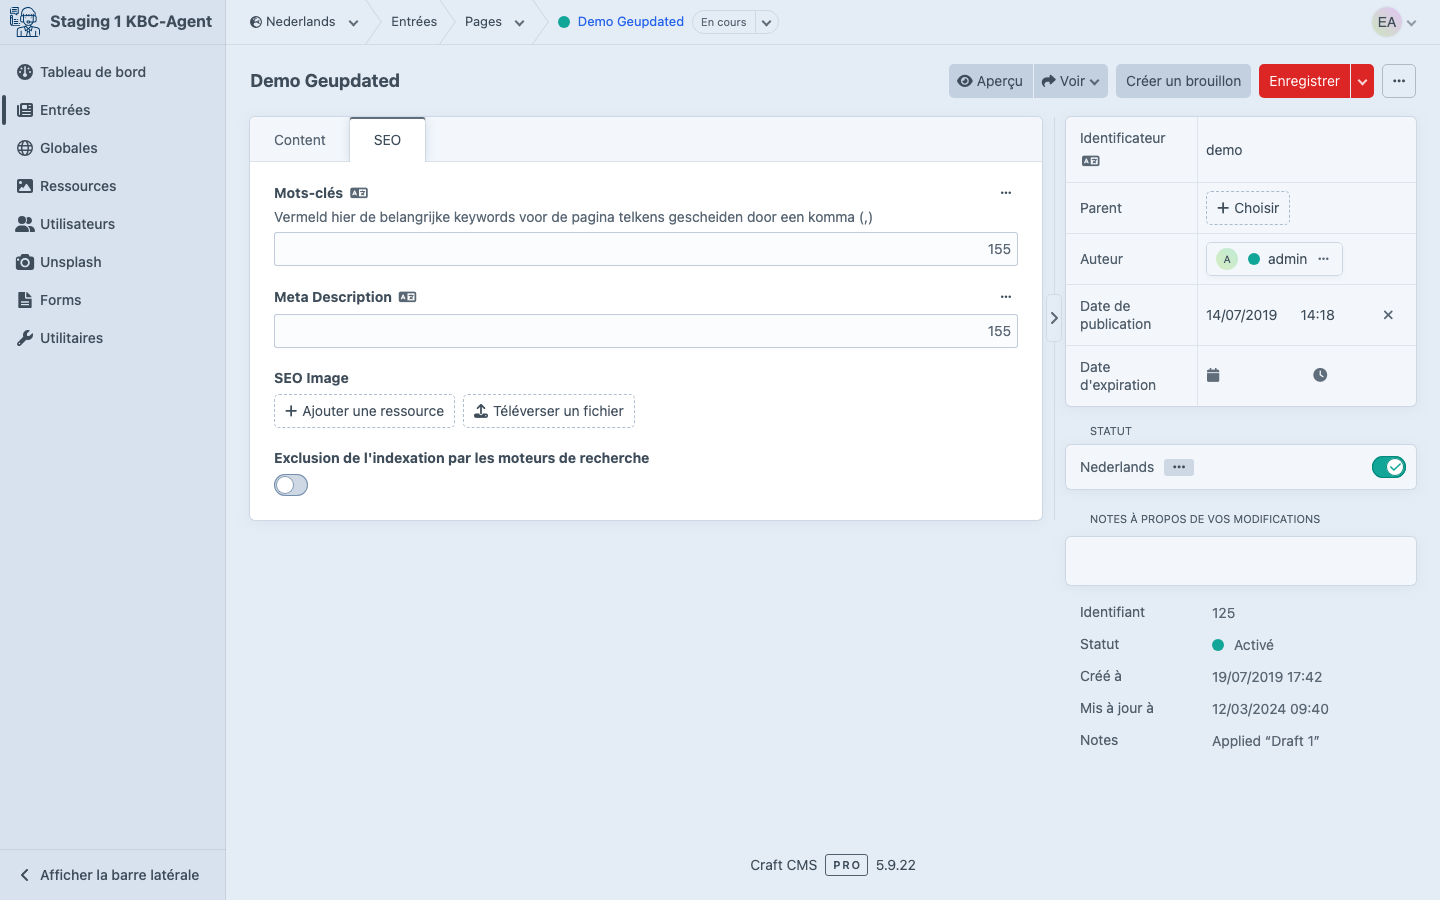The width and height of the screenshot is (1440, 900).
Task: Open Mots-clés field actions menu
Action: pos(1006,193)
